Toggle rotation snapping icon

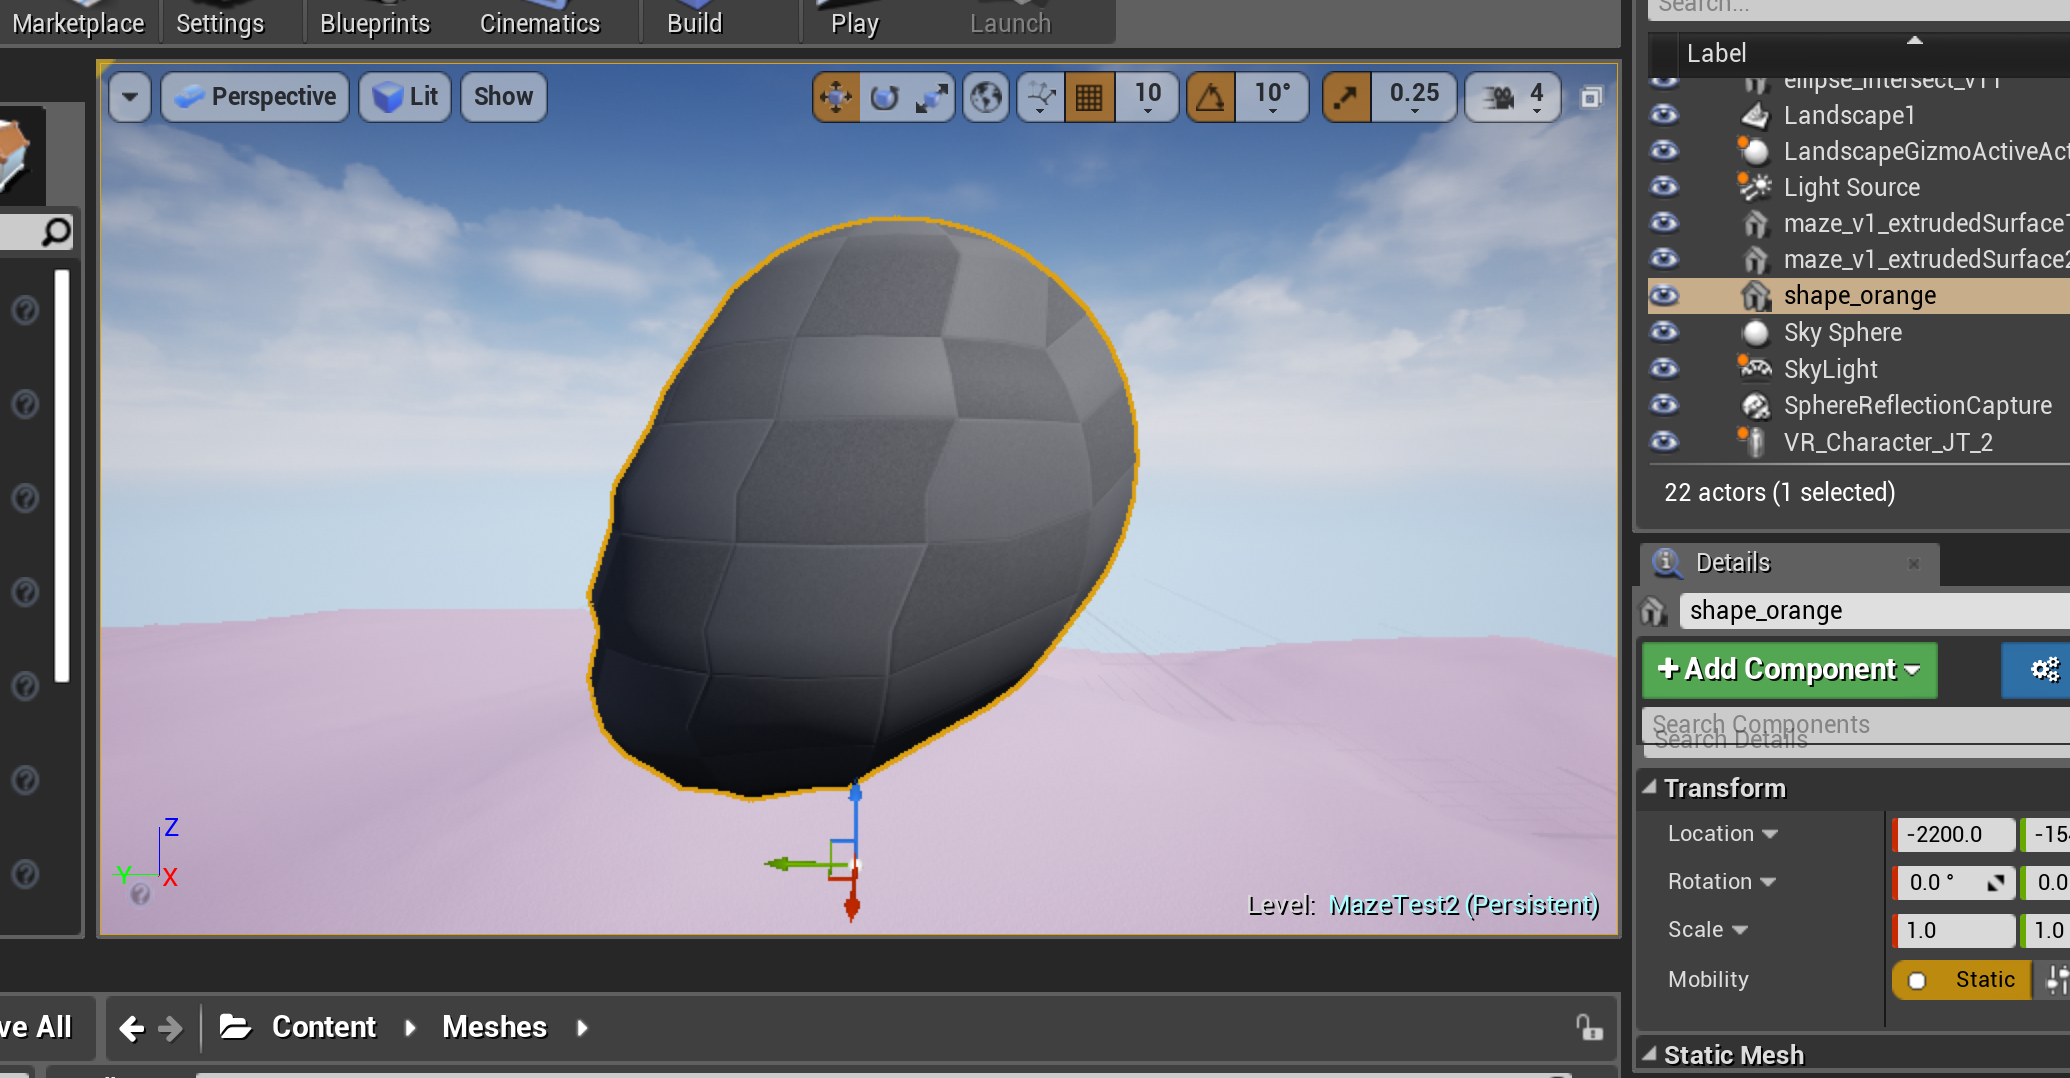(1211, 97)
